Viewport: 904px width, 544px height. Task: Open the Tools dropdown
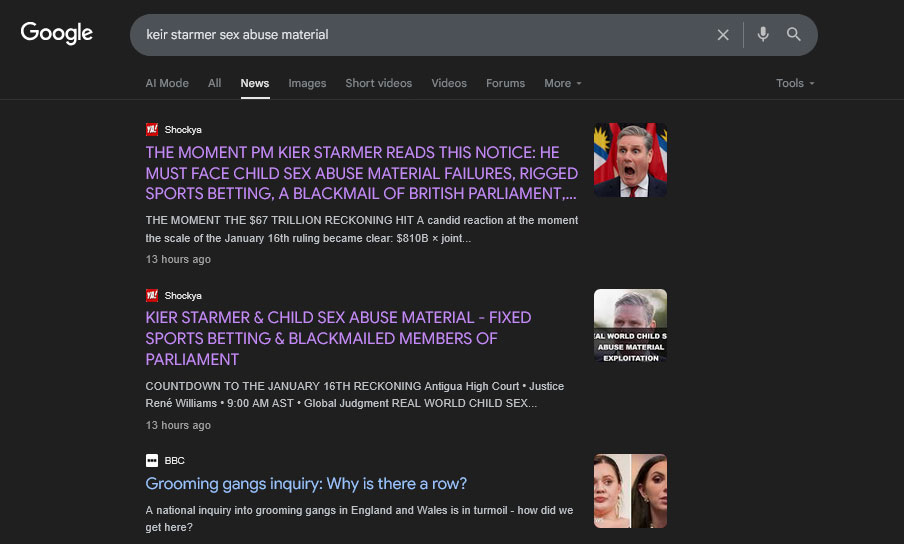click(x=795, y=83)
